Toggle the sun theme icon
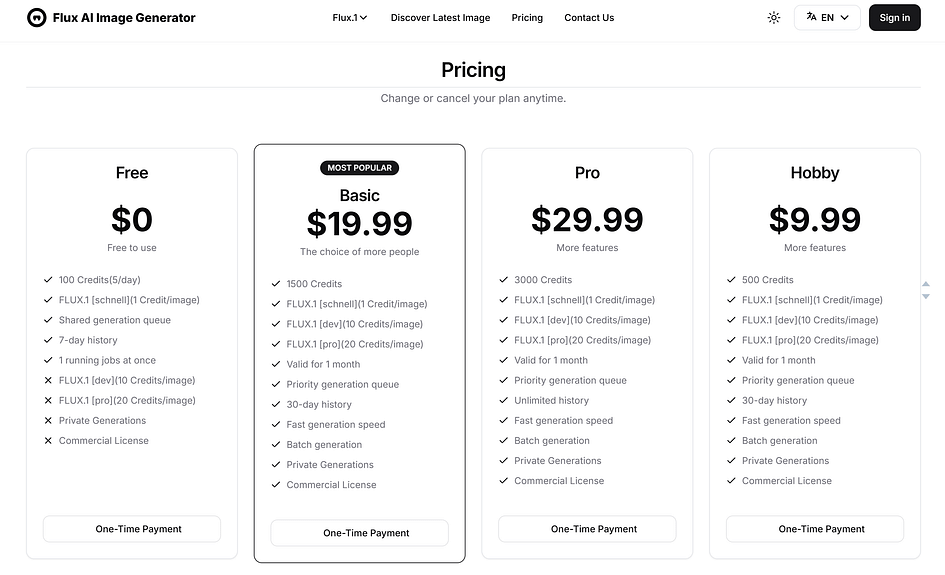The image size is (945, 575). click(x=774, y=17)
